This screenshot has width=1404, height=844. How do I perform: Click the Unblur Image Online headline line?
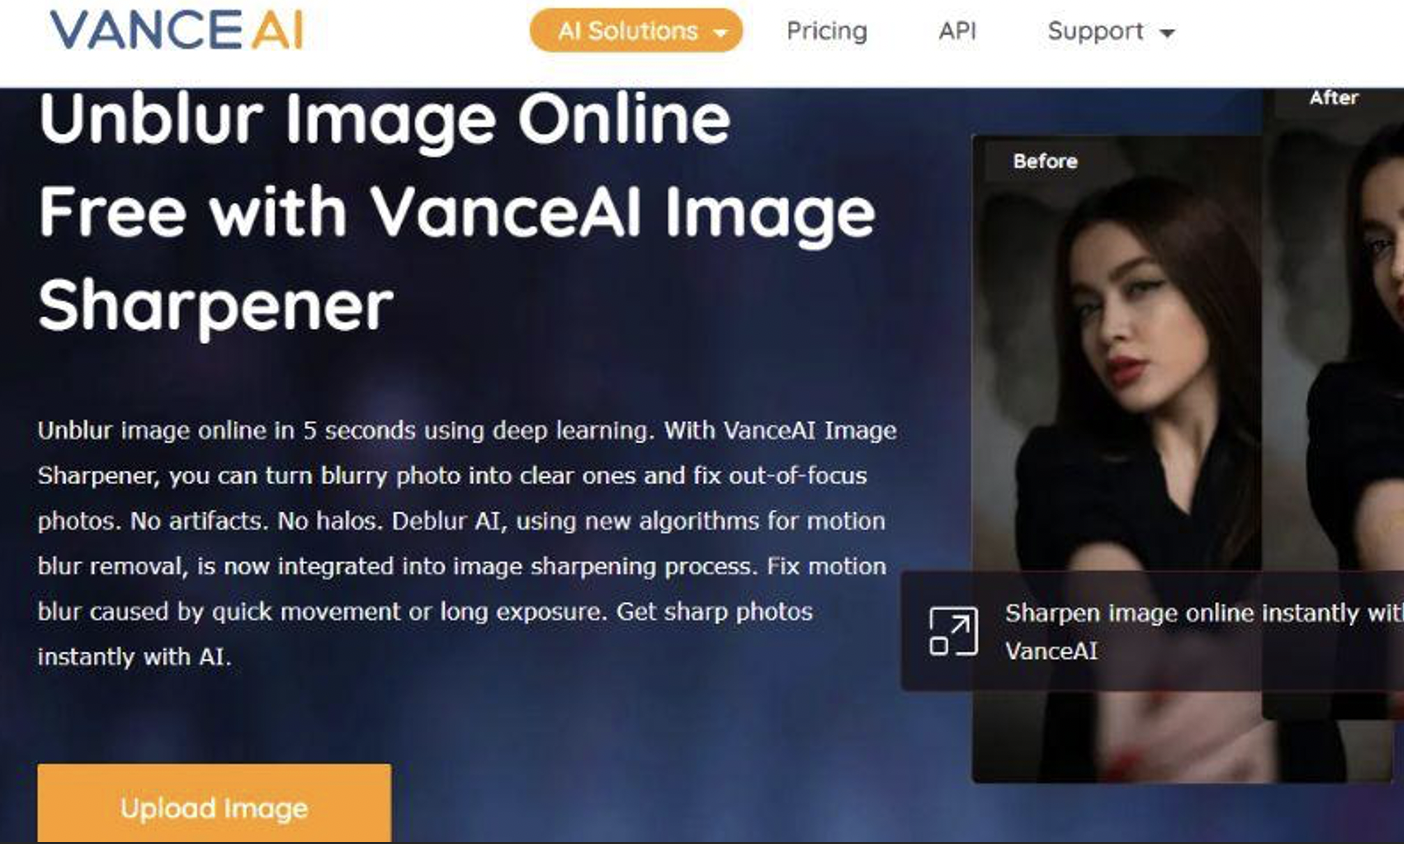[385, 119]
